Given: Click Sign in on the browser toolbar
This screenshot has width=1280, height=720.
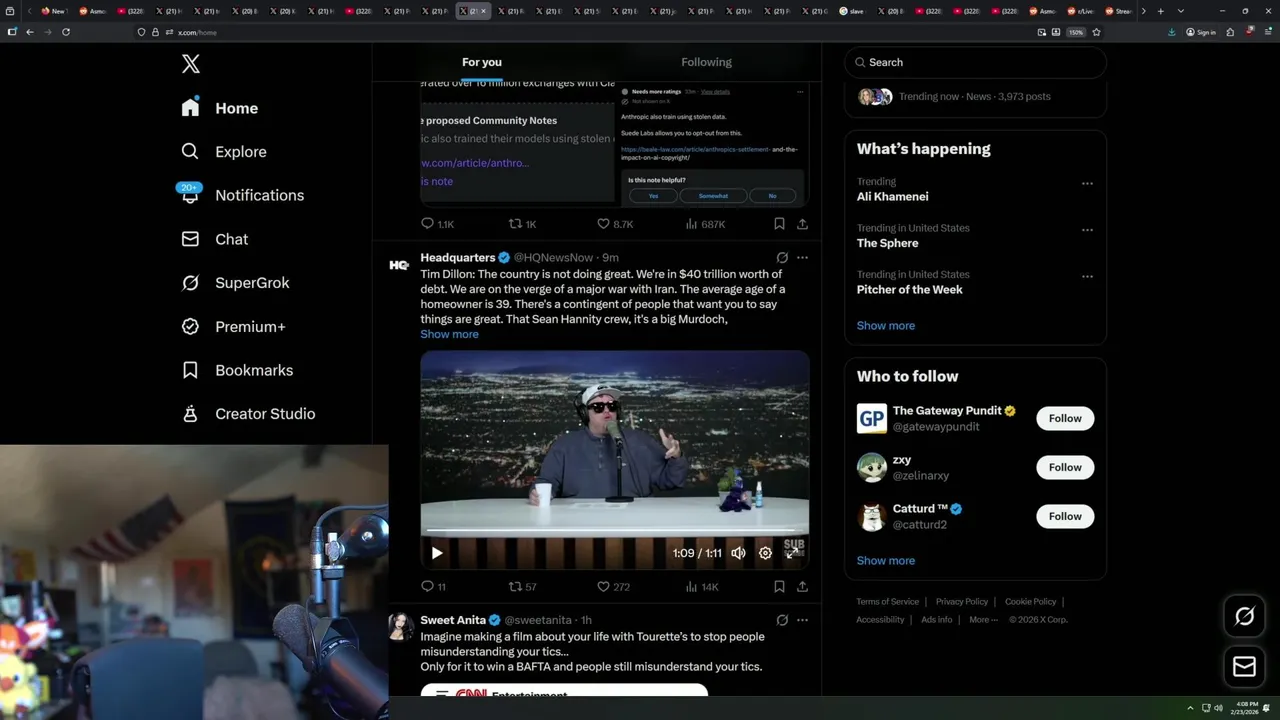Looking at the screenshot, I should tap(1201, 32).
